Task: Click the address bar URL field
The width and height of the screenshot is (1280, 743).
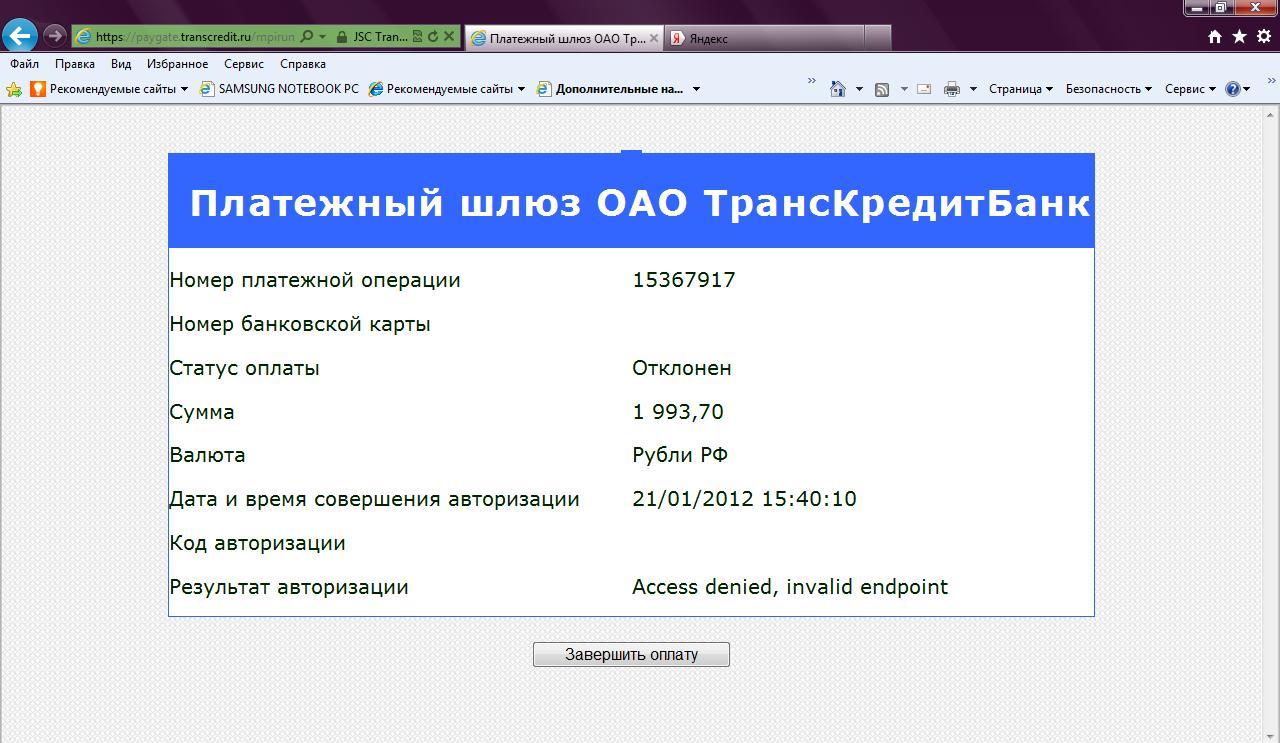Action: point(195,37)
